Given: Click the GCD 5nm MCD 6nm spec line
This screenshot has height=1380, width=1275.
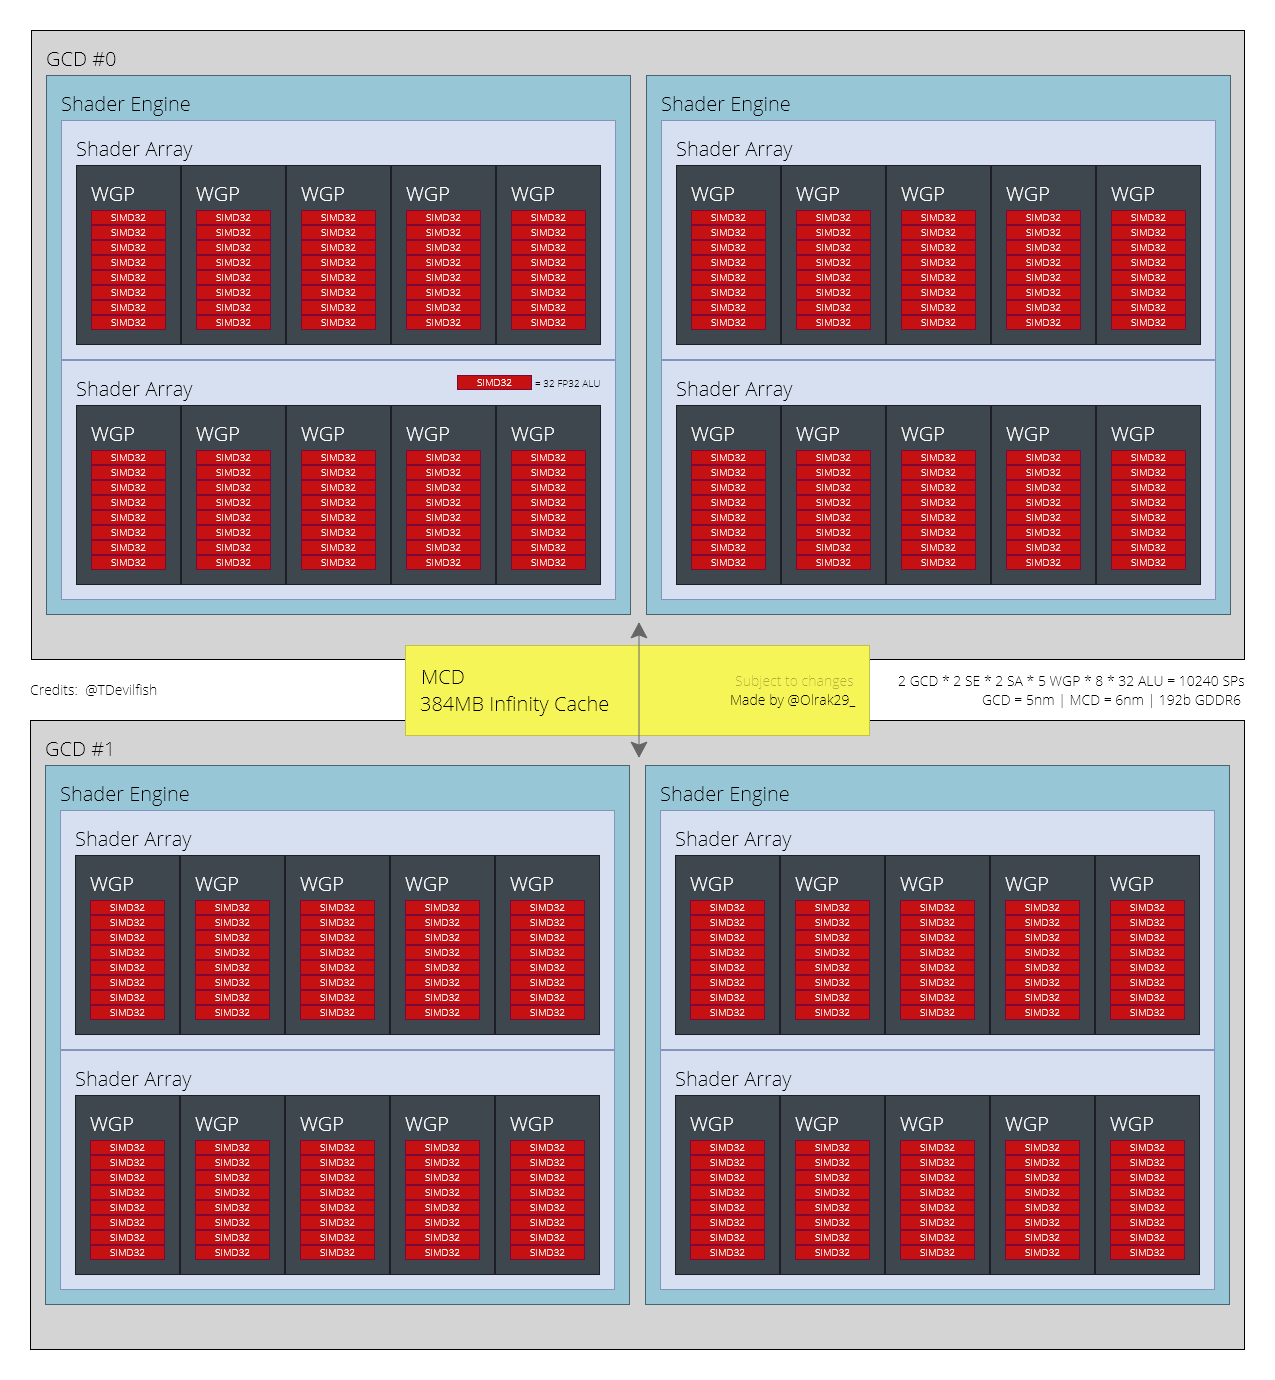Looking at the screenshot, I should coord(1110,700).
